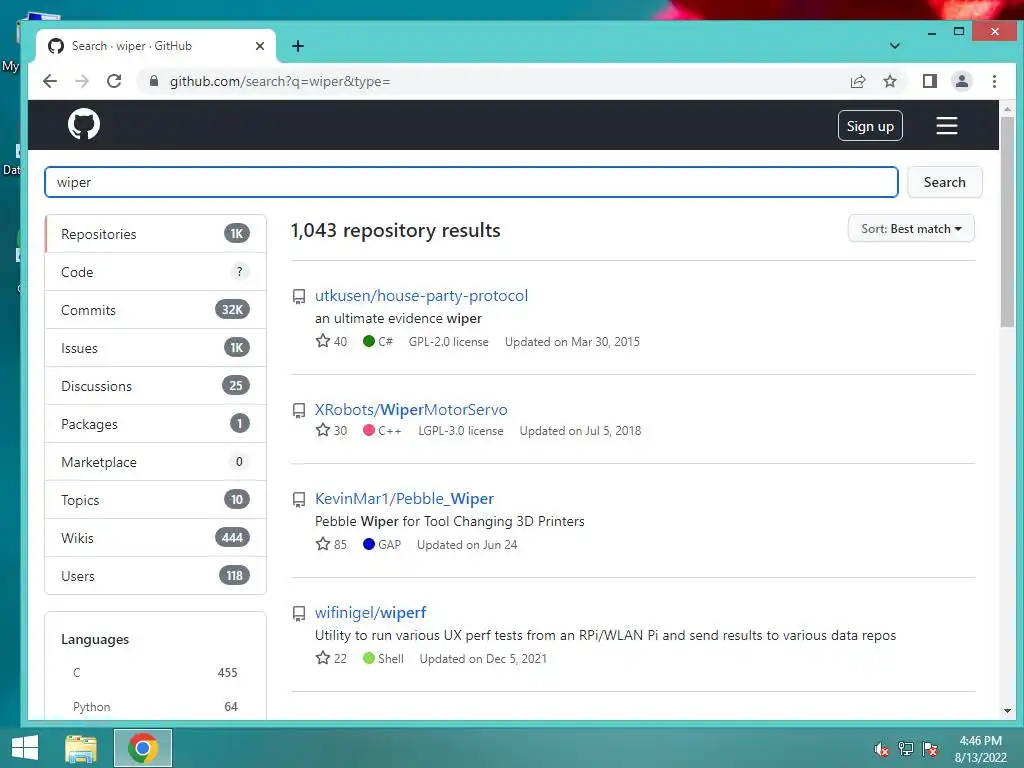Open utkusen/house-party-protocol repository
Viewport: 1024px width, 768px height.
pyautogui.click(x=421, y=295)
